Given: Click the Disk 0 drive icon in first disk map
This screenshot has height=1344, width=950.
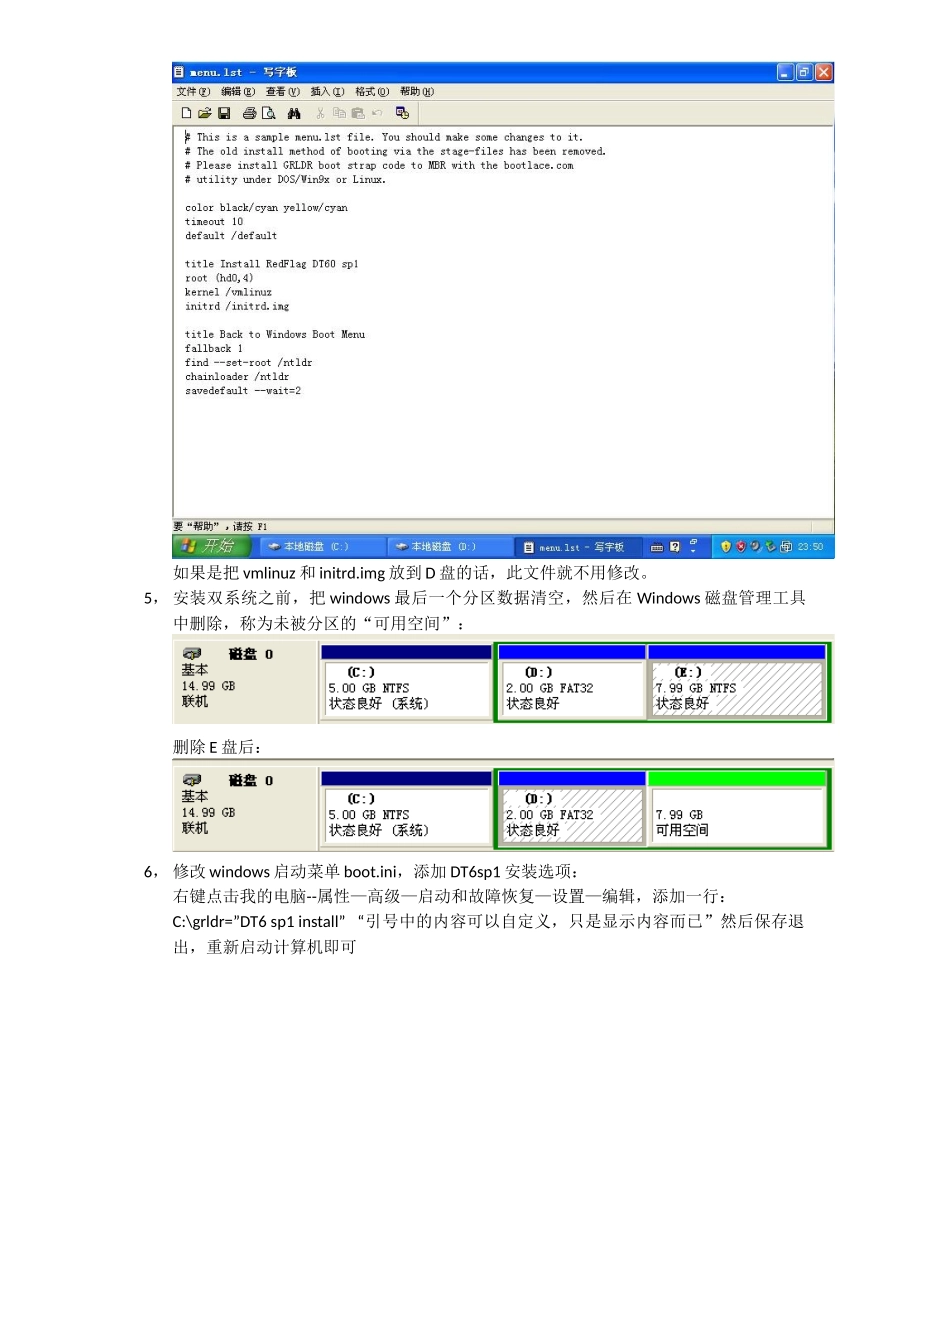Looking at the screenshot, I should [192, 654].
